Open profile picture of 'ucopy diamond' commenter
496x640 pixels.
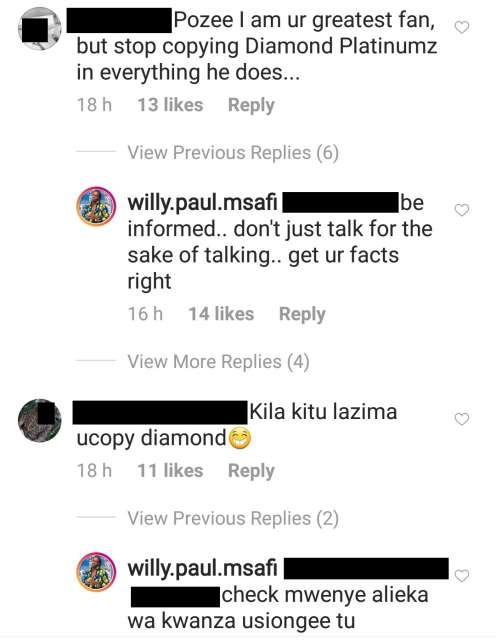[40, 420]
